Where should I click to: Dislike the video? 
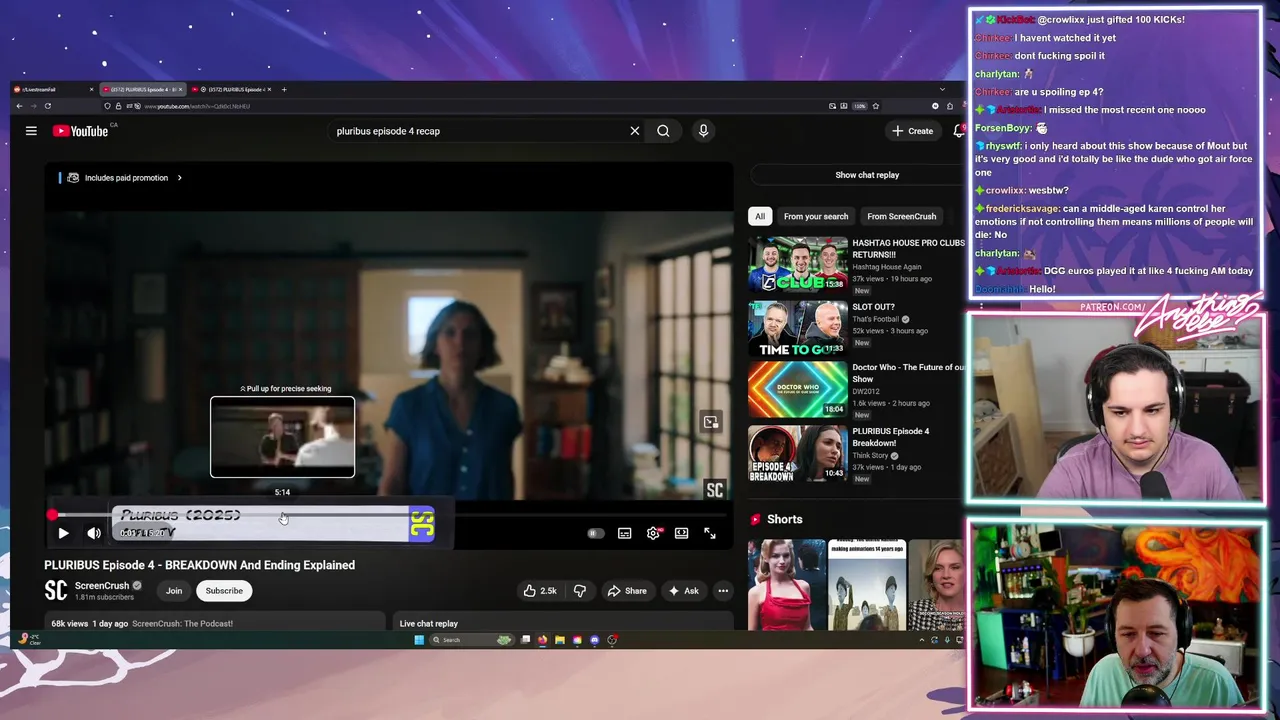[580, 591]
